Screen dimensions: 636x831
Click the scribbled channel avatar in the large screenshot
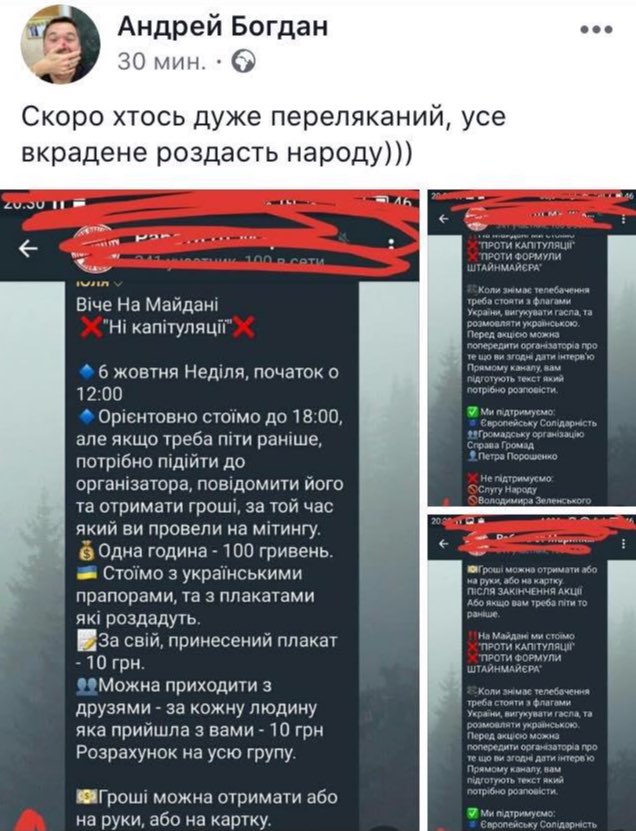(x=93, y=249)
